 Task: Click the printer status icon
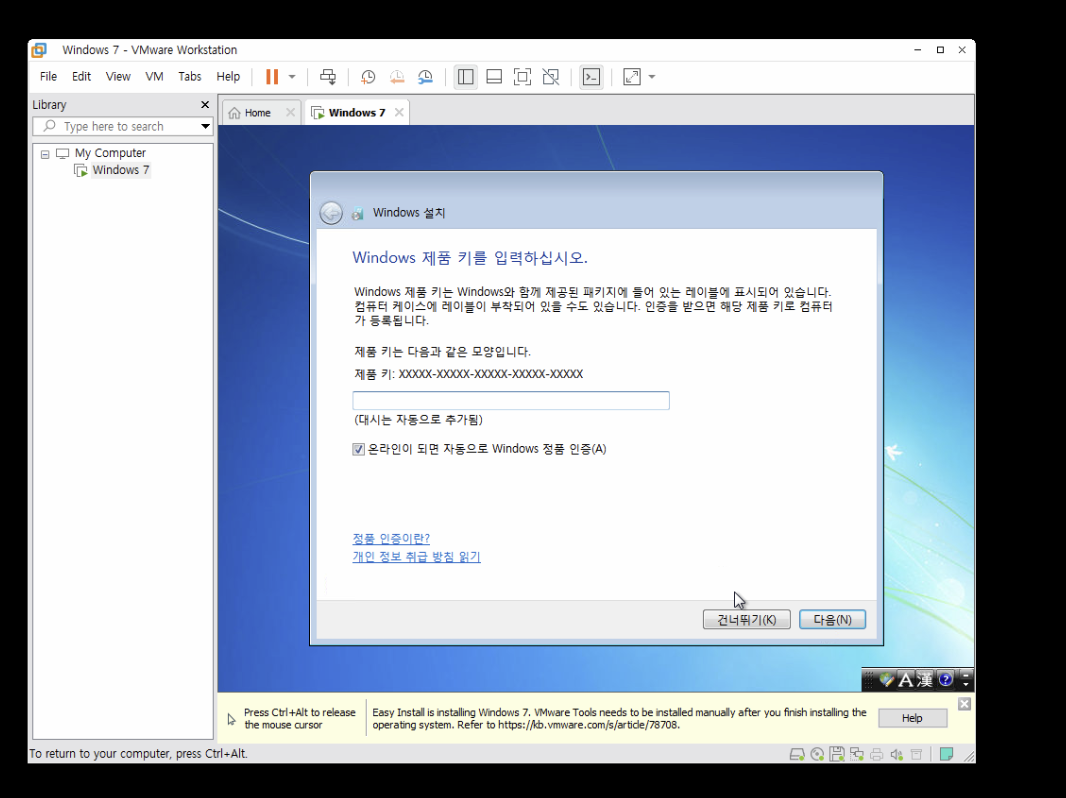pyautogui.click(x=877, y=754)
